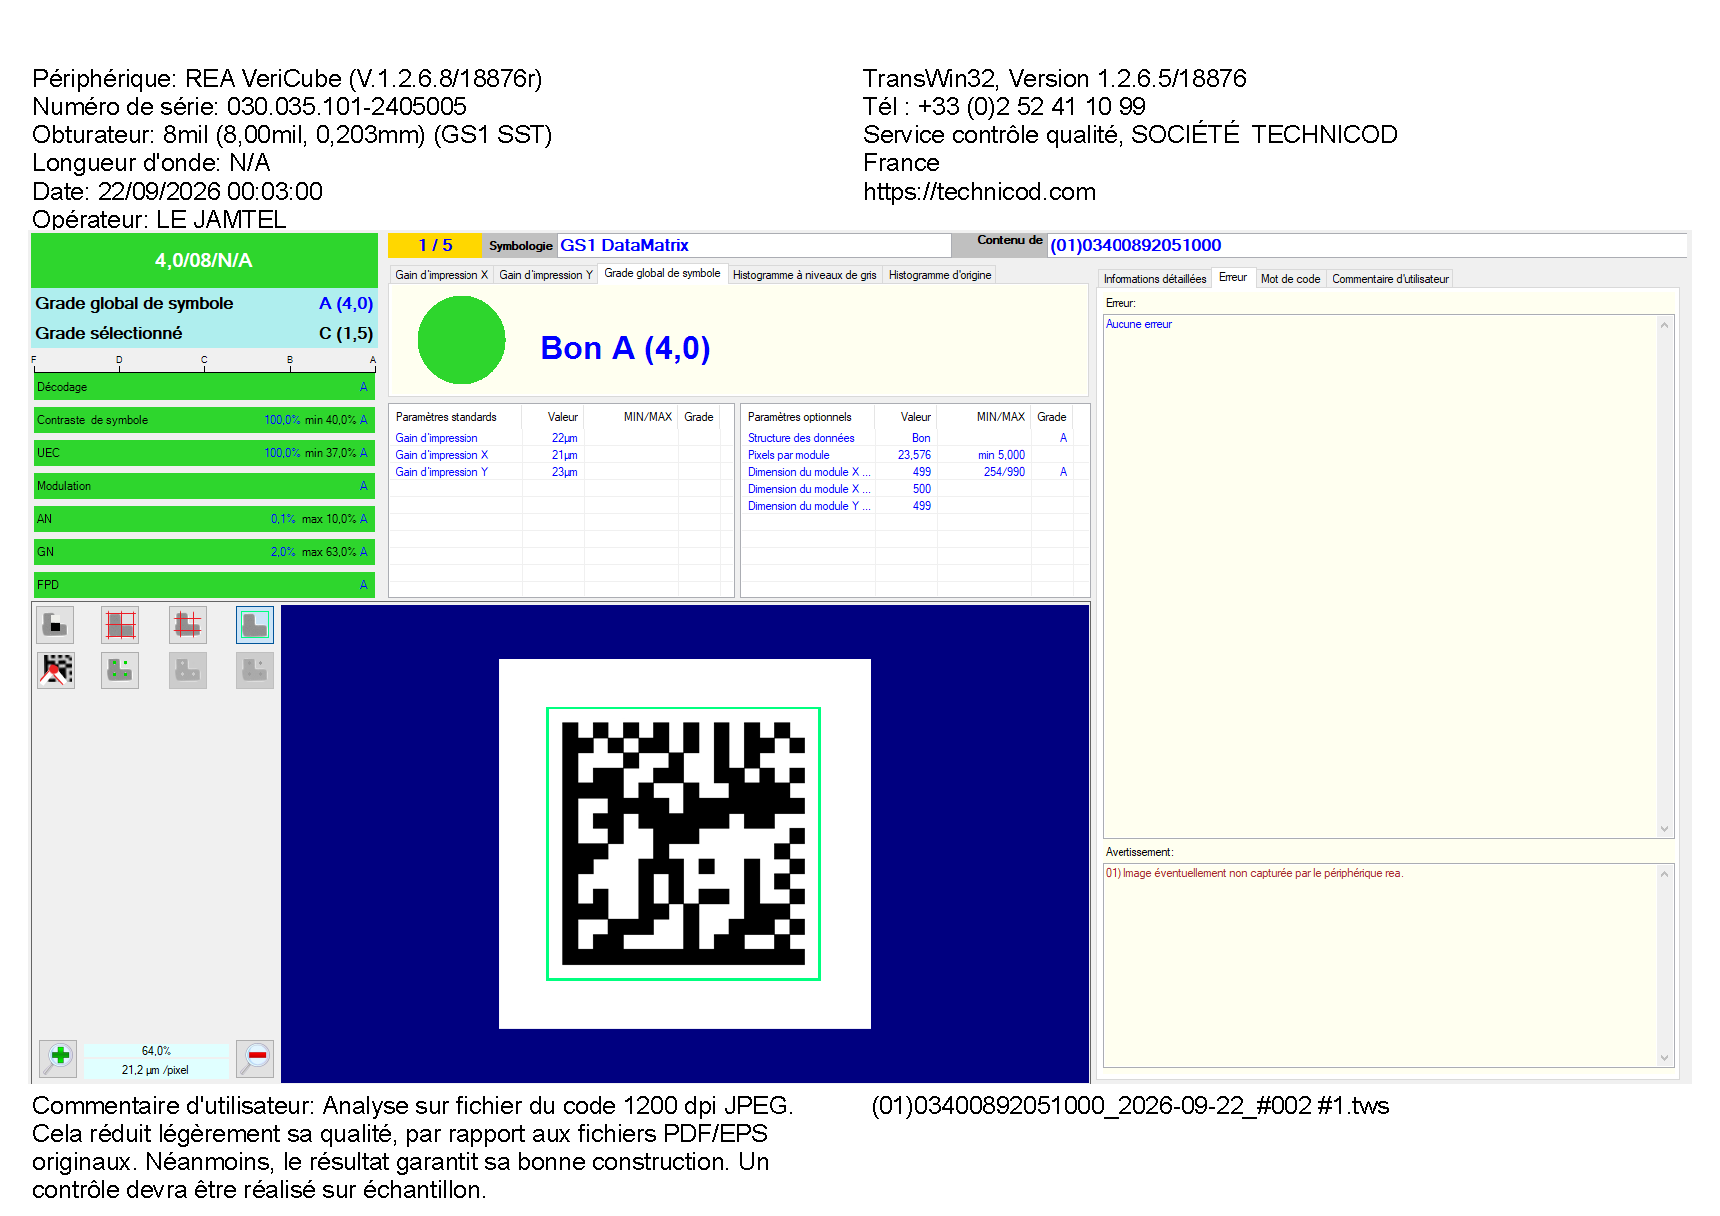Select the Informations détaillées tab
Viewport: 1720px width, 1216px height.
pos(1155,279)
